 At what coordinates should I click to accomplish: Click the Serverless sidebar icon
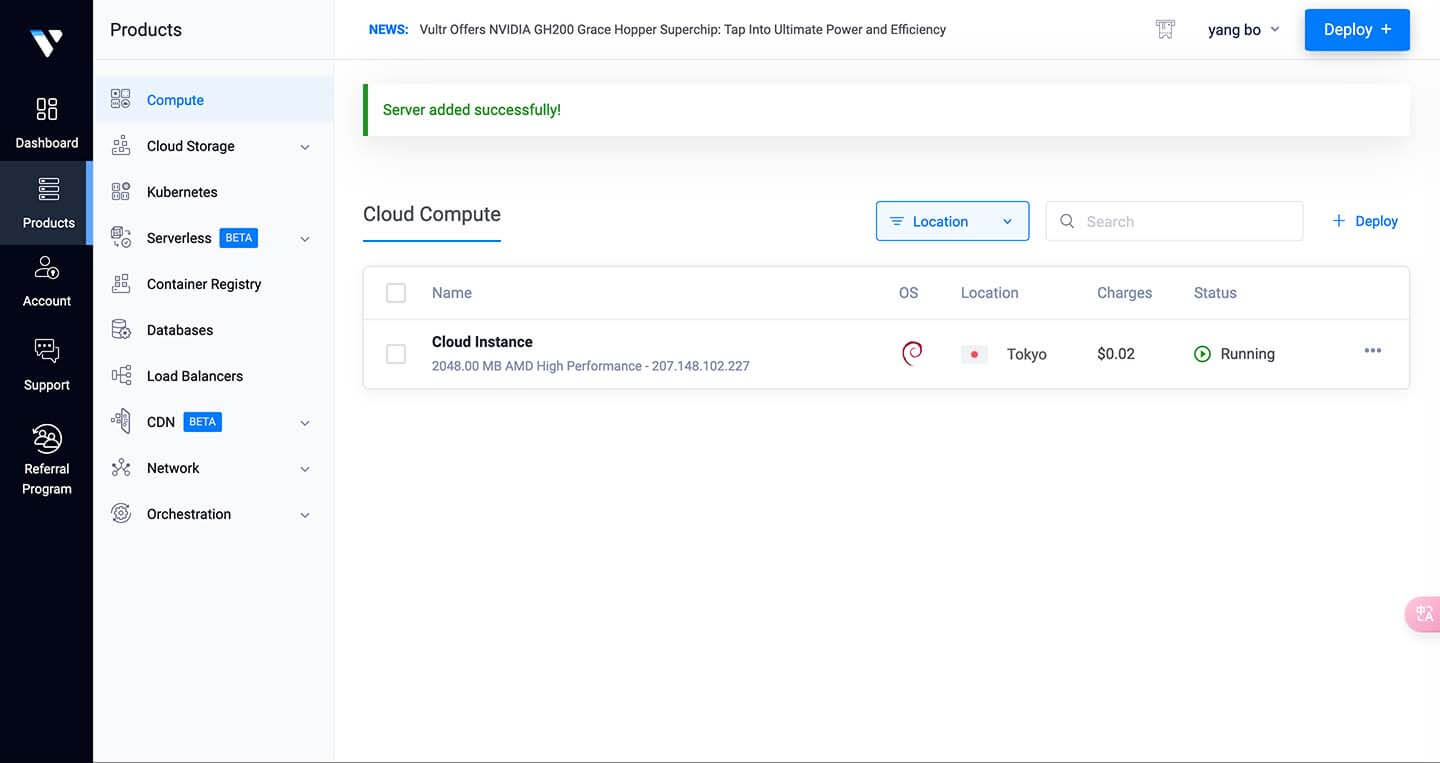pos(121,237)
